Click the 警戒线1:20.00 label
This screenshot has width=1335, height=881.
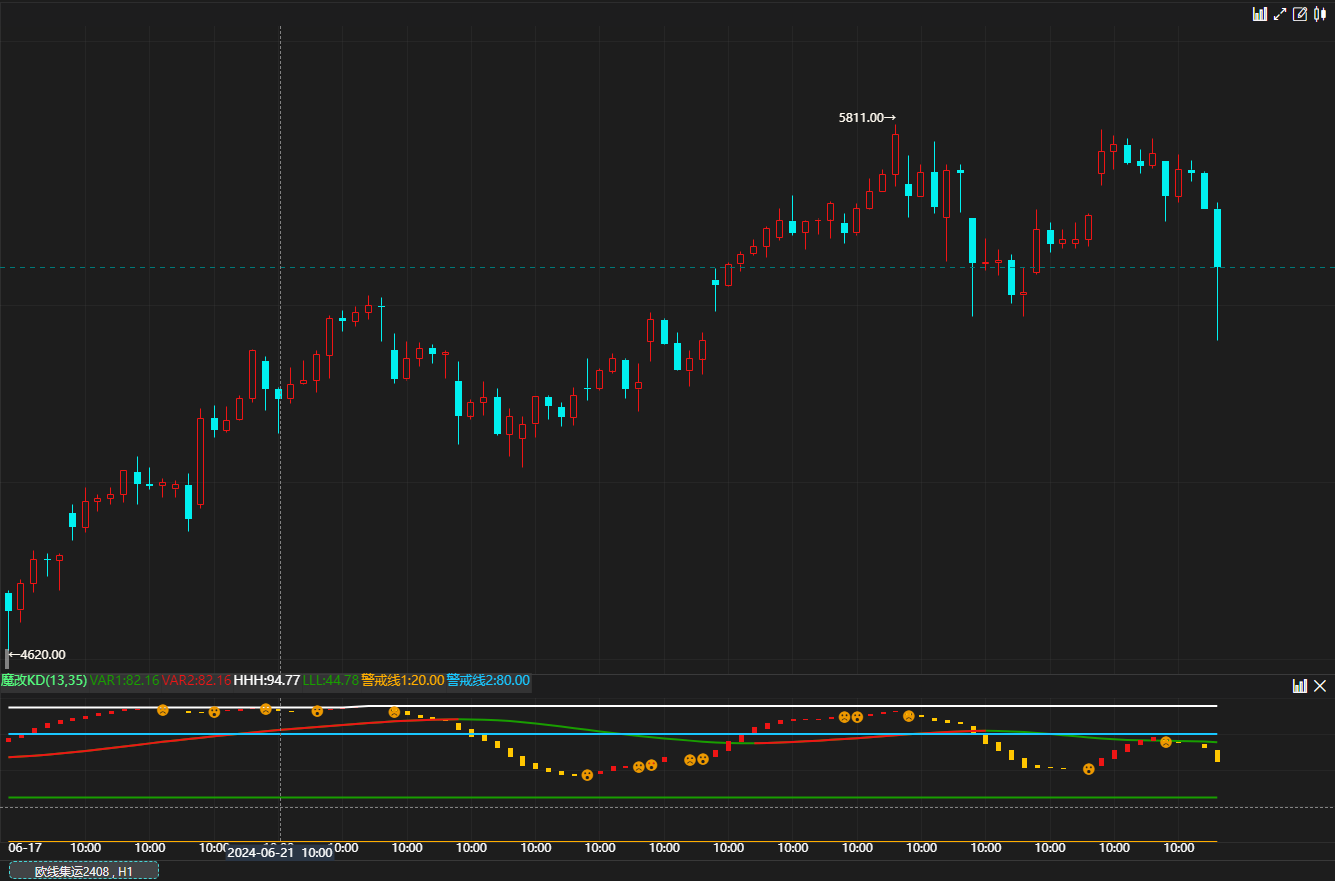pos(402,680)
